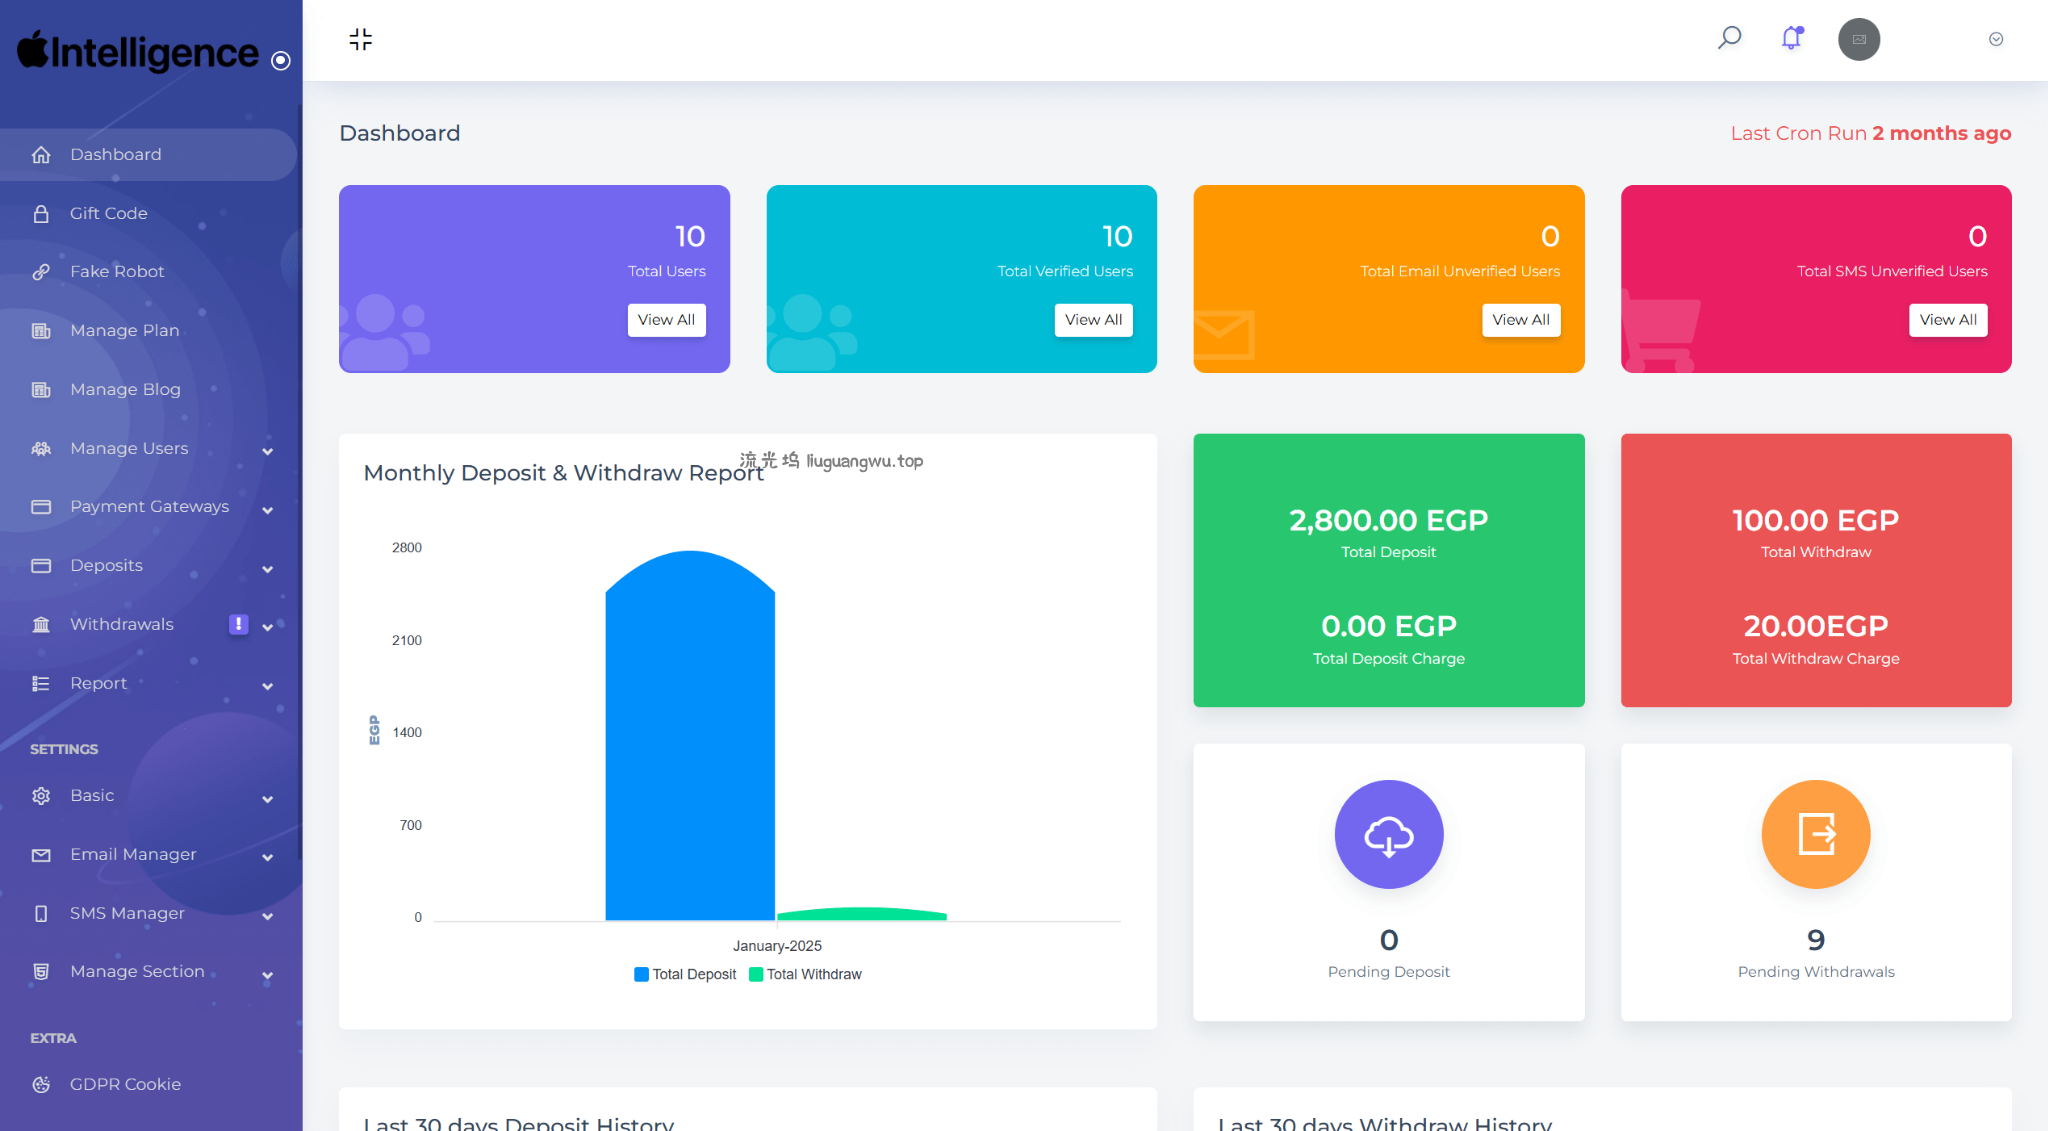Screen dimensions: 2048x1131
Task: Click View All under Total Email Unverified Users
Action: 1520,320
